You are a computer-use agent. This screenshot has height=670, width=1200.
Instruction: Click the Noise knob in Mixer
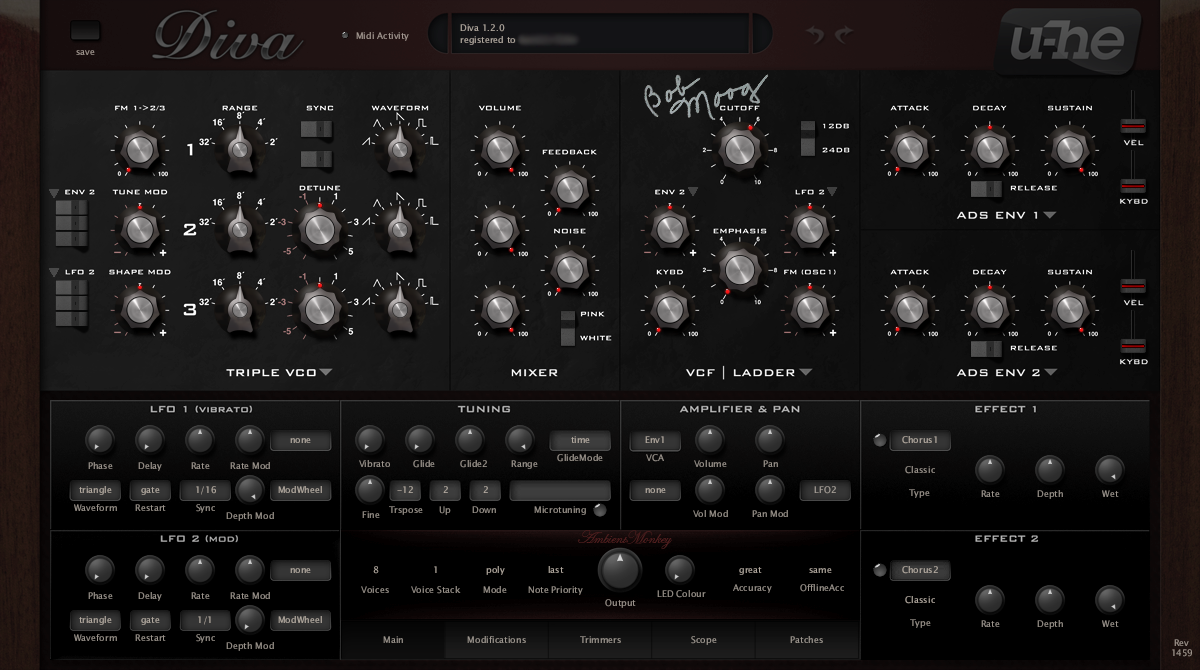click(x=568, y=269)
